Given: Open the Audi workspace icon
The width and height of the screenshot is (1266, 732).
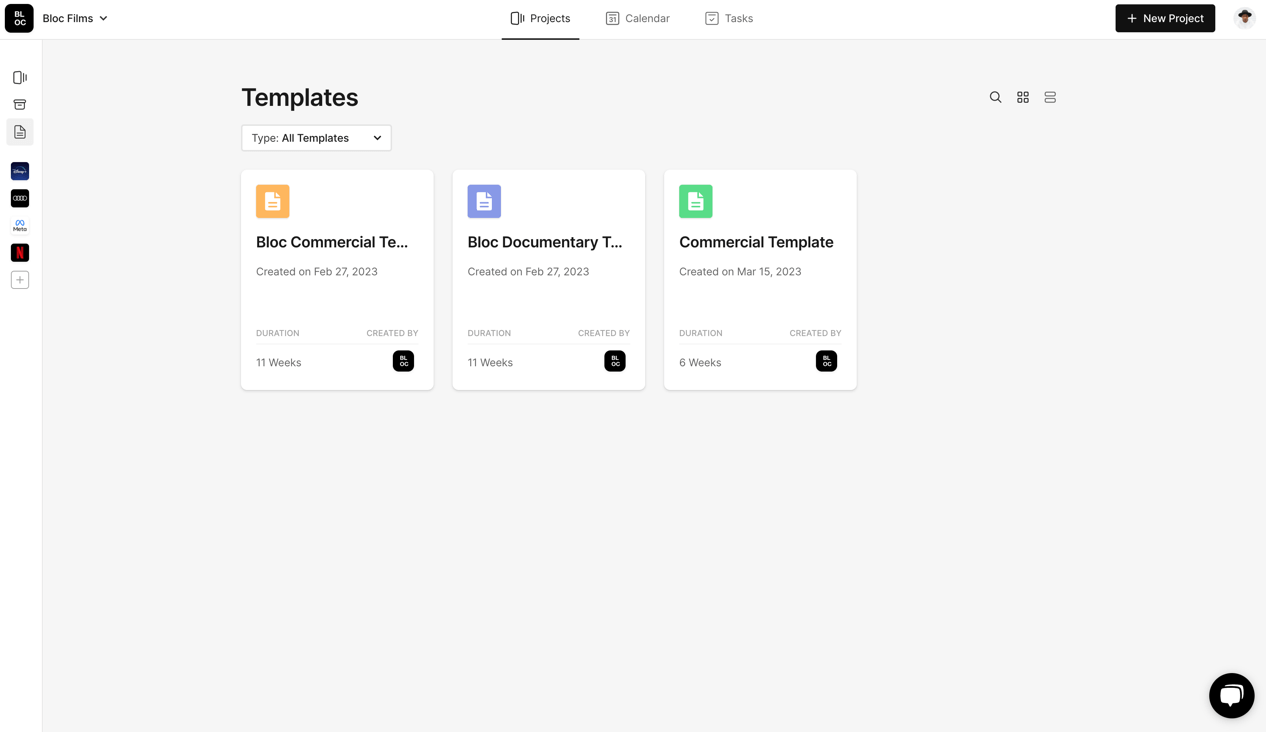Looking at the screenshot, I should click(20, 198).
